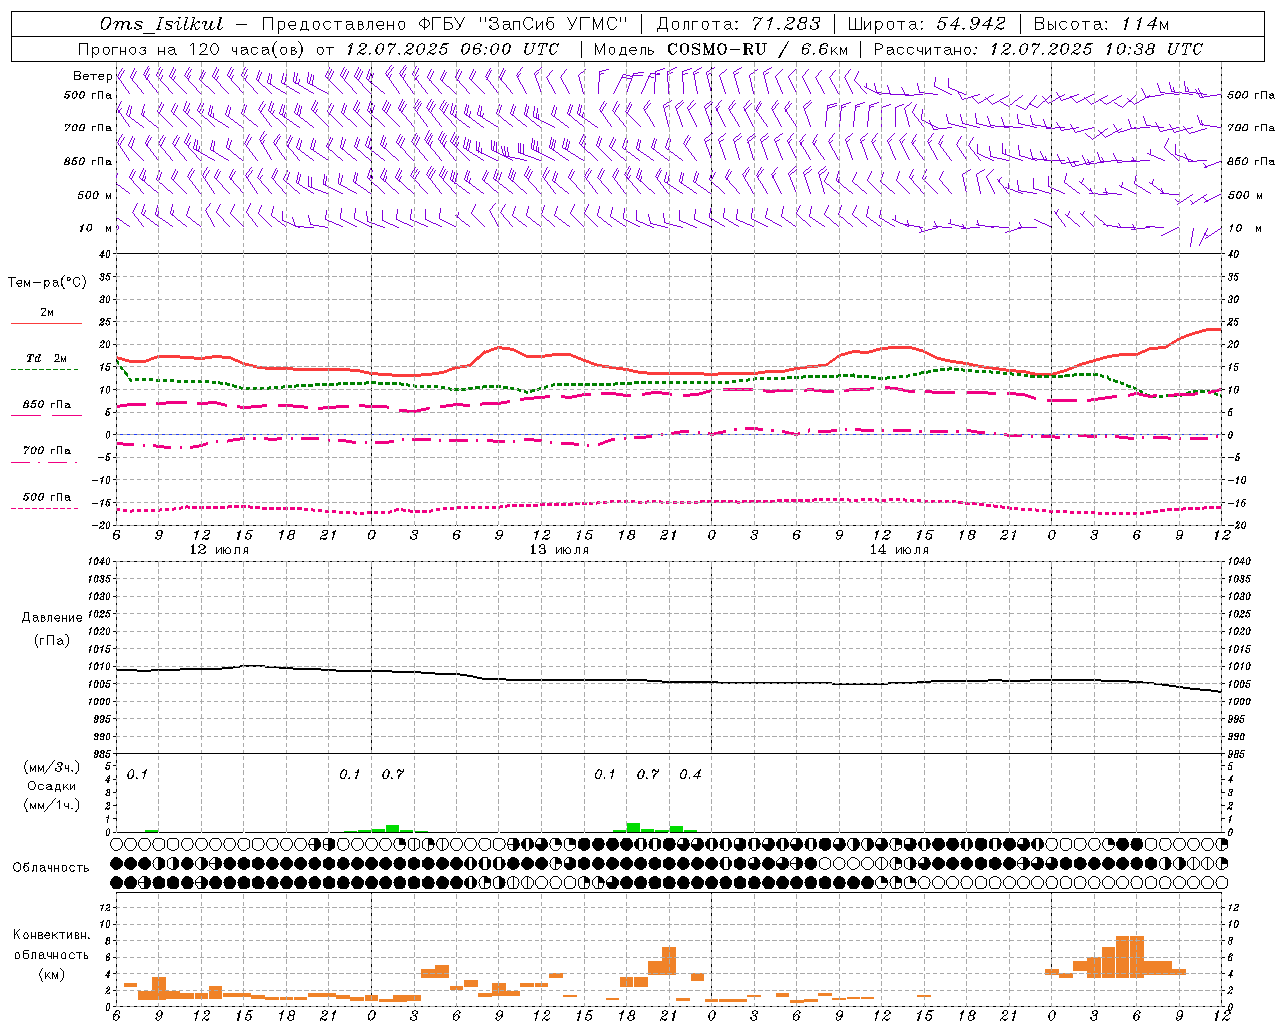Select the "Прогноз на 120 часа(ов)" forecast text
This screenshot has width=1280, height=1024.
coord(192,49)
